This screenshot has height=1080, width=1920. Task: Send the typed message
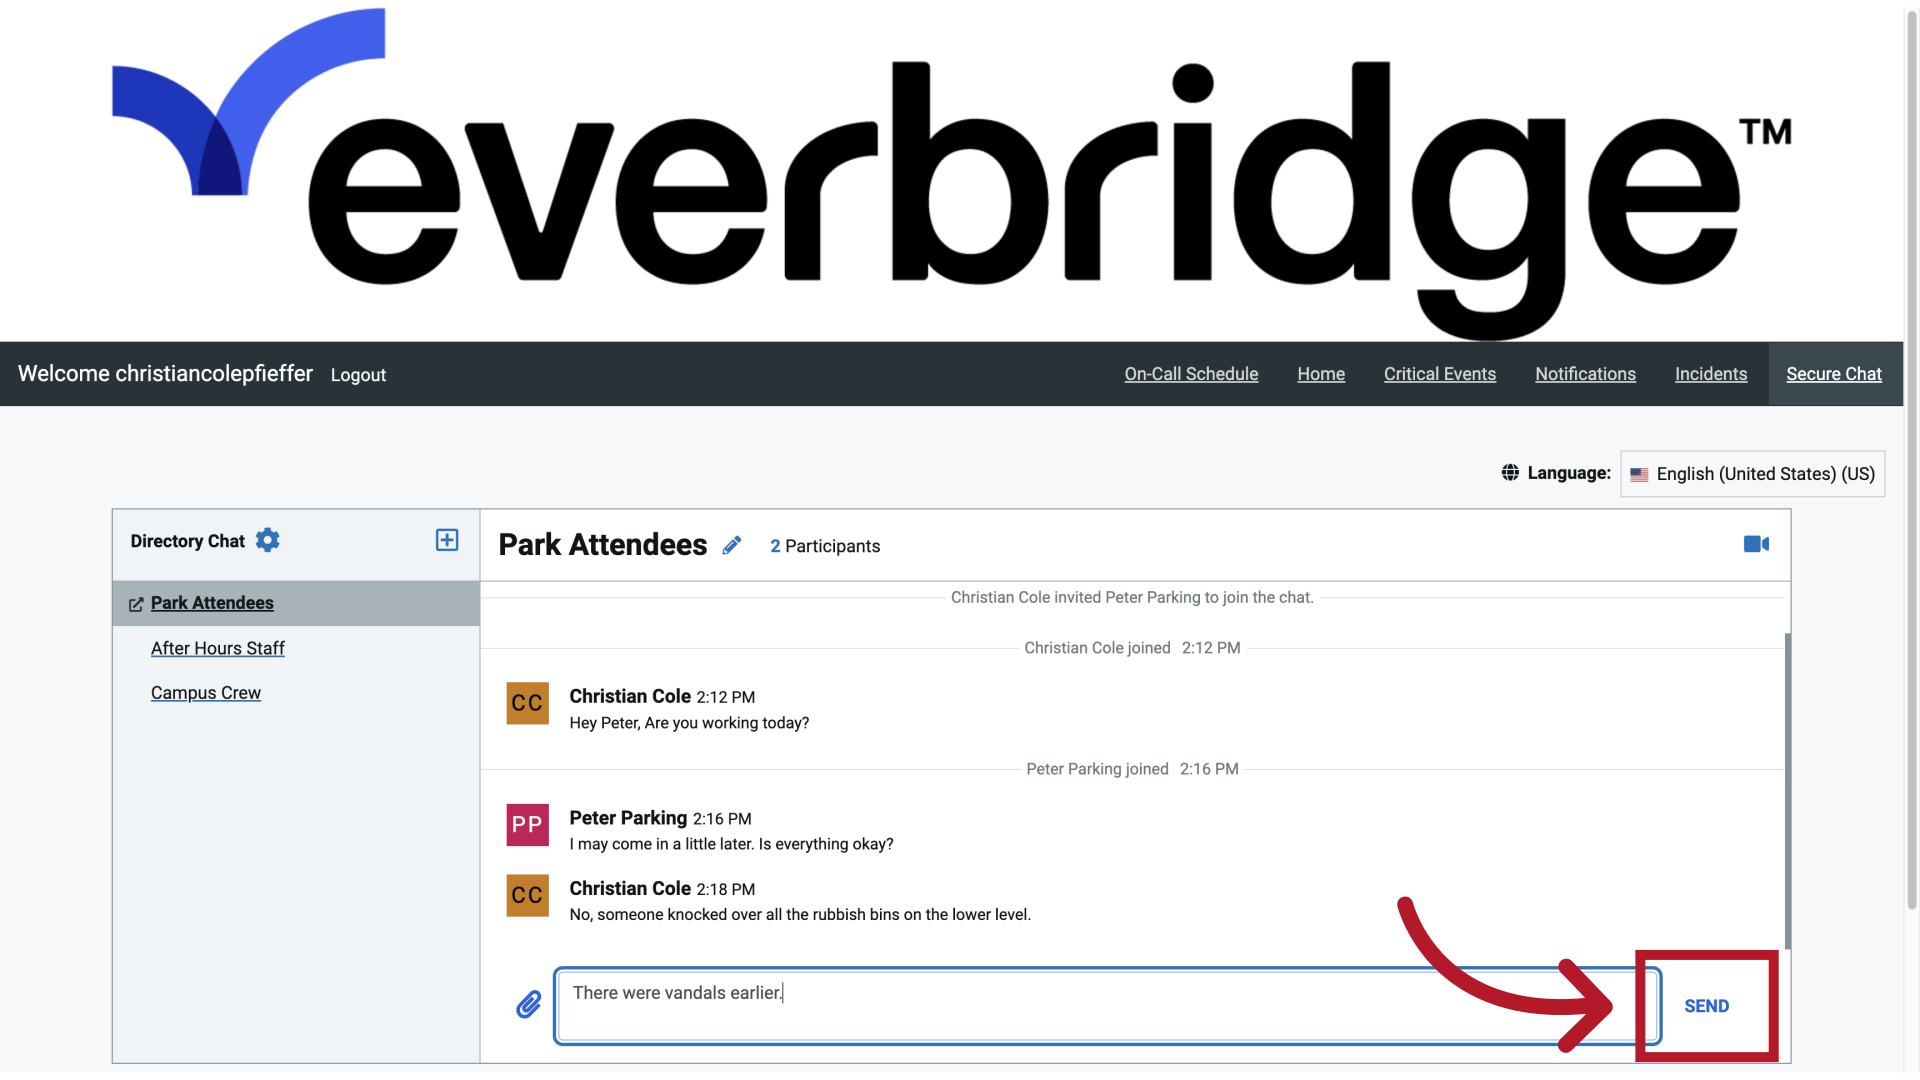click(1706, 1006)
